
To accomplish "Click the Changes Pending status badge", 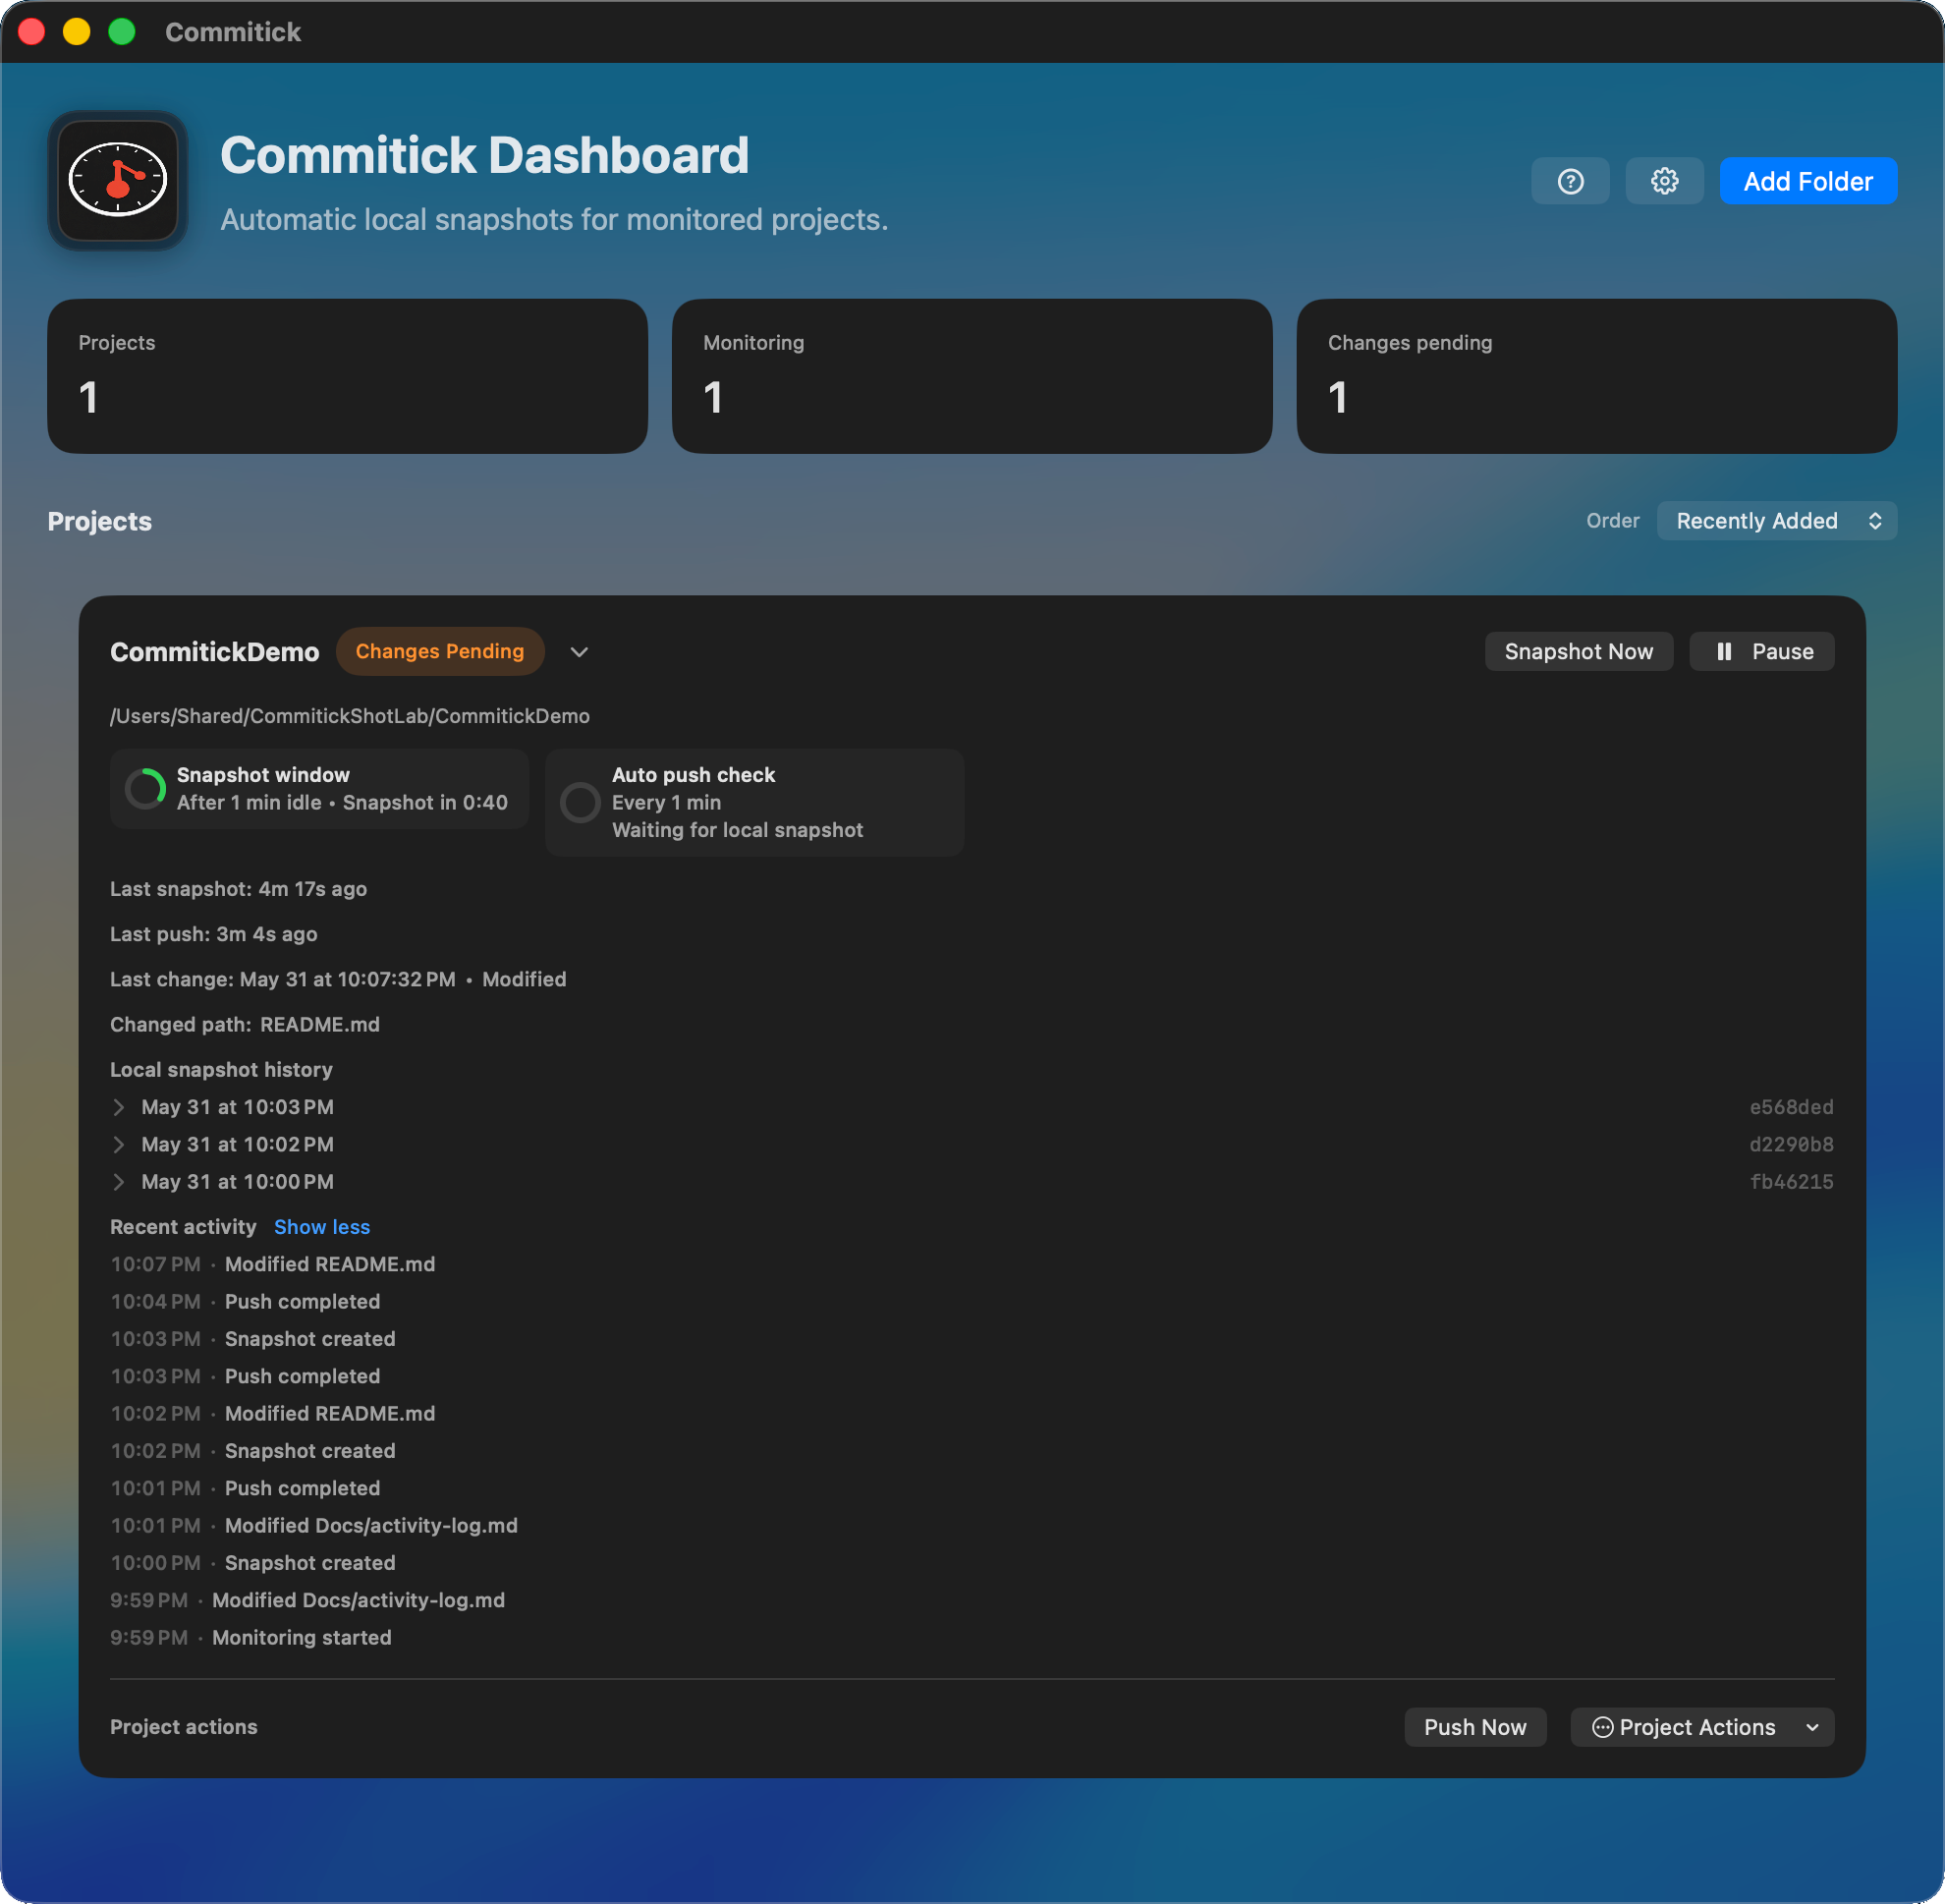I will [x=440, y=652].
